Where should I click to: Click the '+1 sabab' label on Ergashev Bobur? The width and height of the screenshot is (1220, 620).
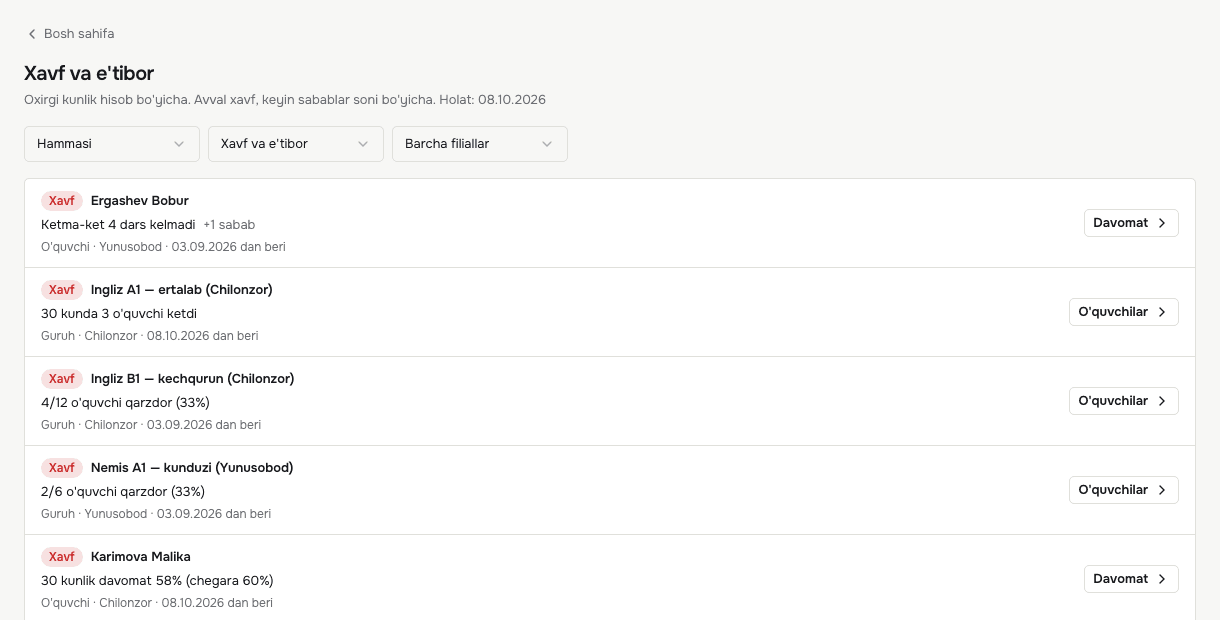click(x=229, y=225)
